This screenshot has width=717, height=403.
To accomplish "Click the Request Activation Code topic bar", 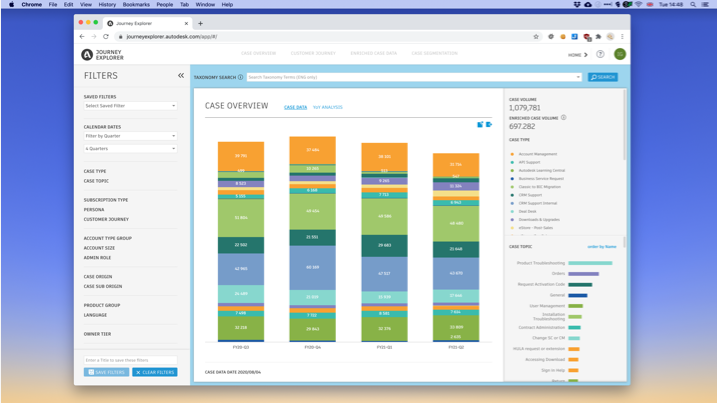I will tap(580, 285).
